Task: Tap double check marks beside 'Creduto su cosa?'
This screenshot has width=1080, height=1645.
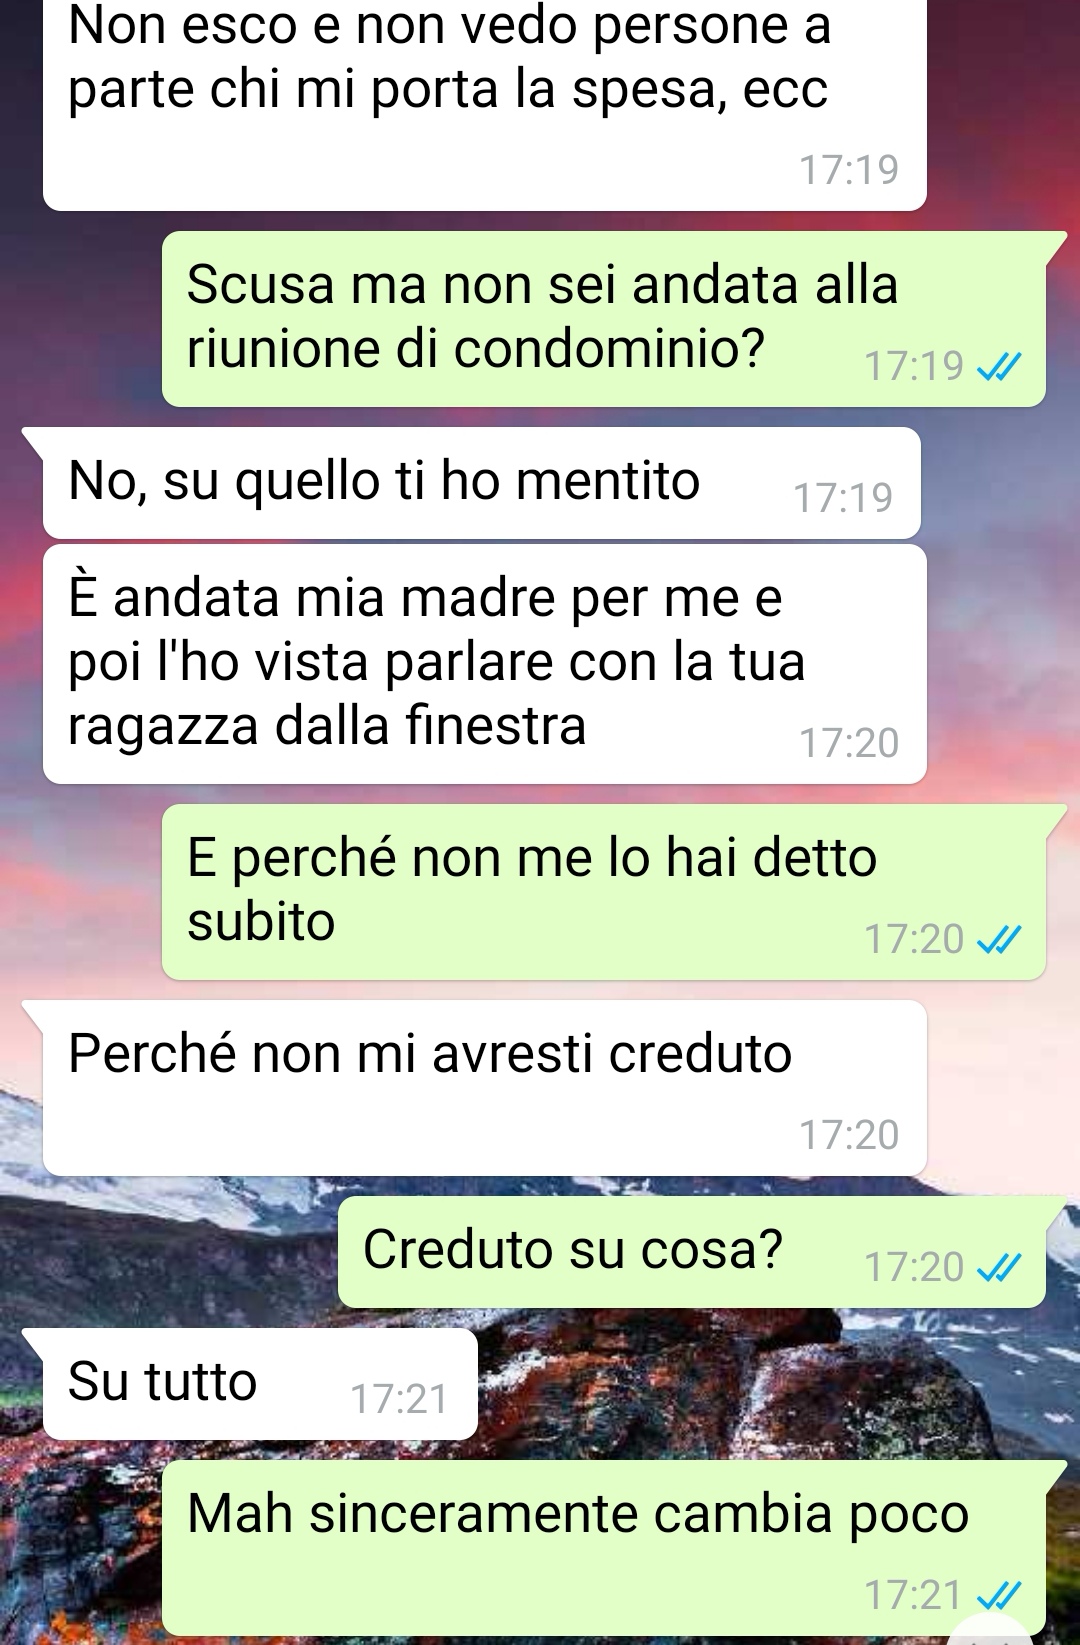Action: point(999,1269)
